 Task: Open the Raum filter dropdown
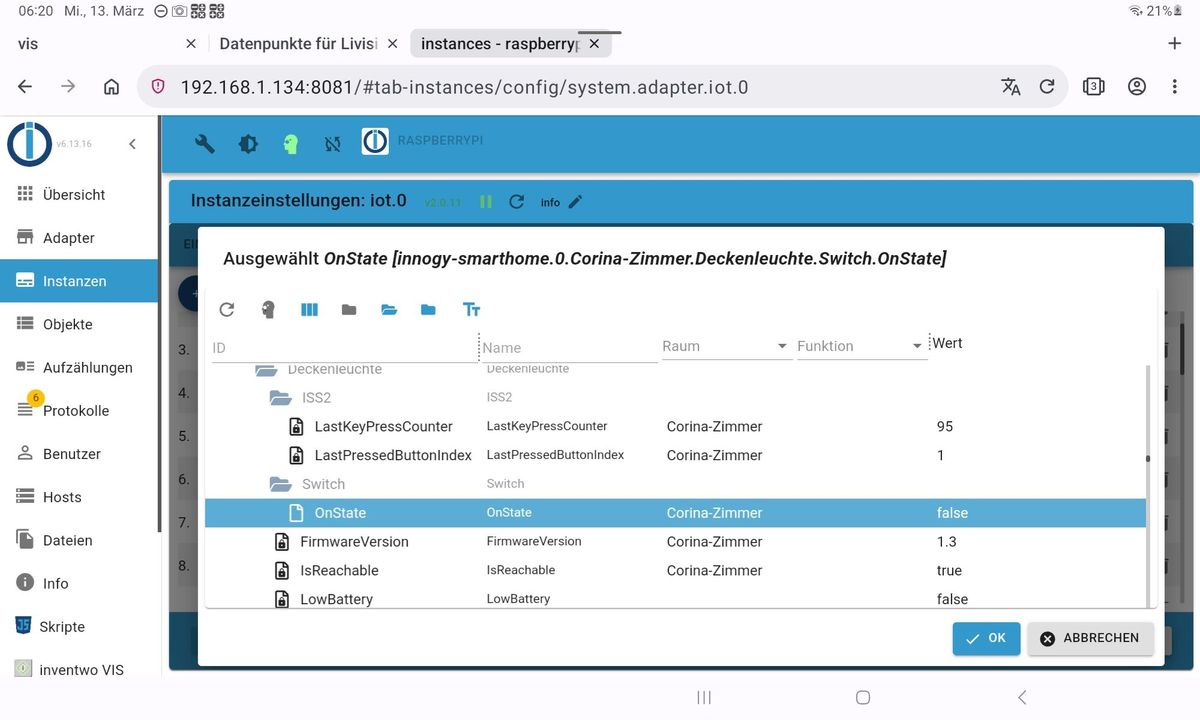[726, 346]
